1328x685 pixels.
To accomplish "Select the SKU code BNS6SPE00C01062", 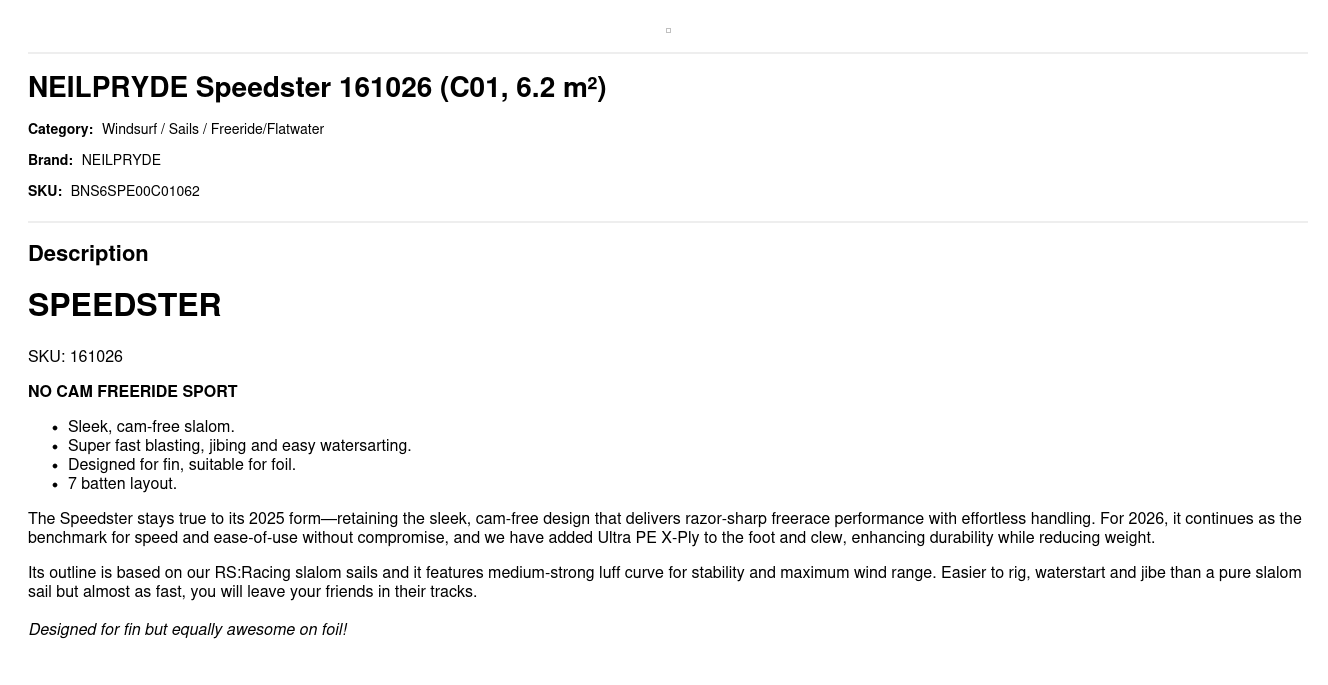I will [135, 191].
